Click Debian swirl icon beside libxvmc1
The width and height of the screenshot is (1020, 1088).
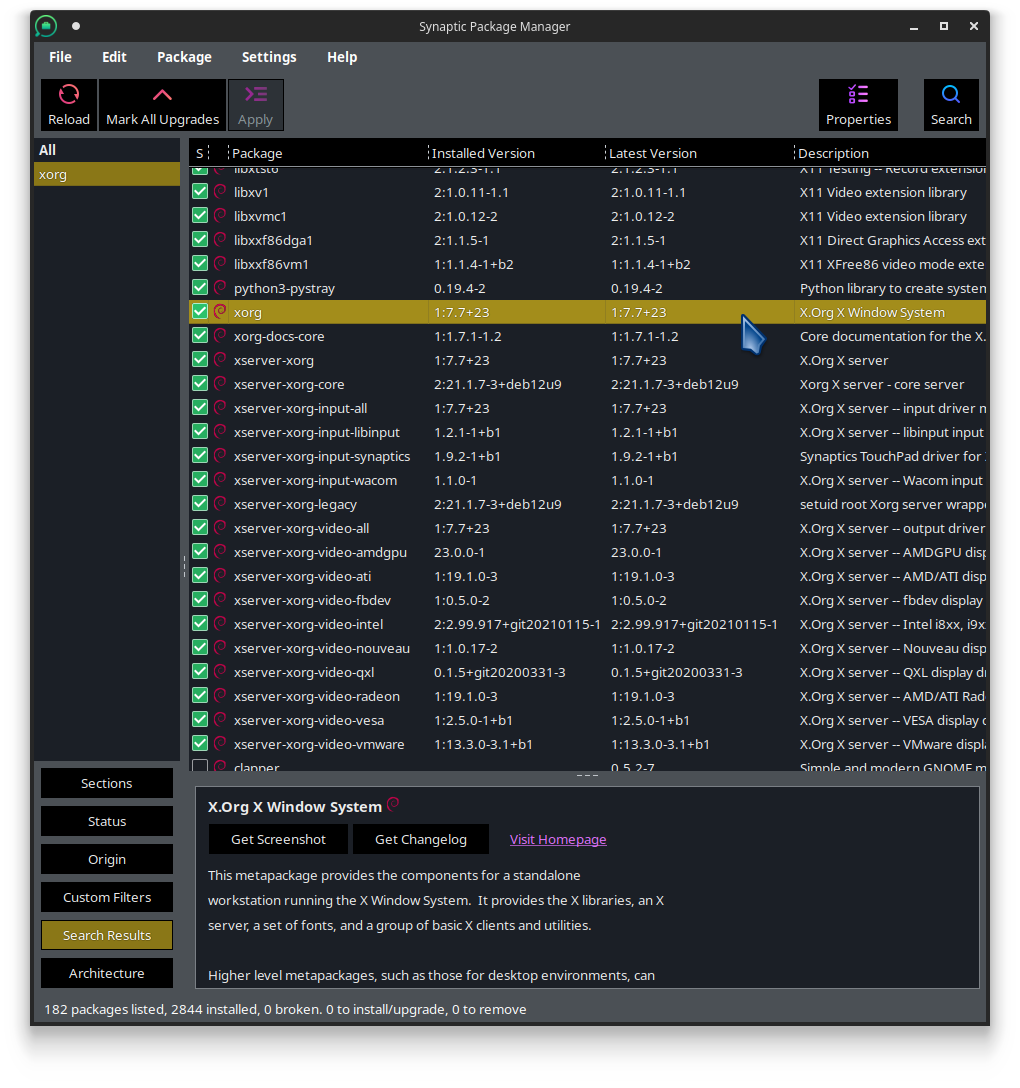point(220,216)
